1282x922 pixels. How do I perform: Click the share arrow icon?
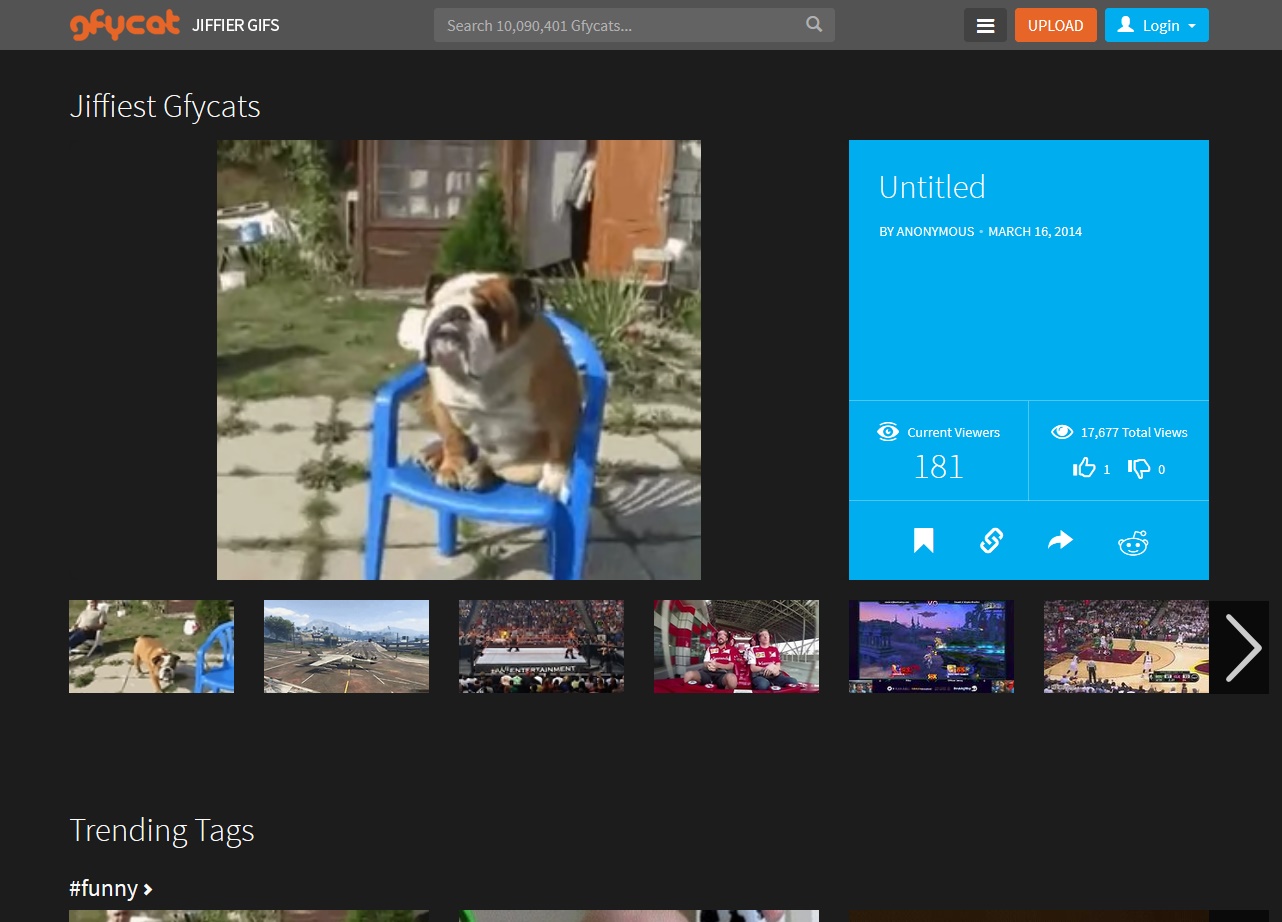pos(1060,541)
